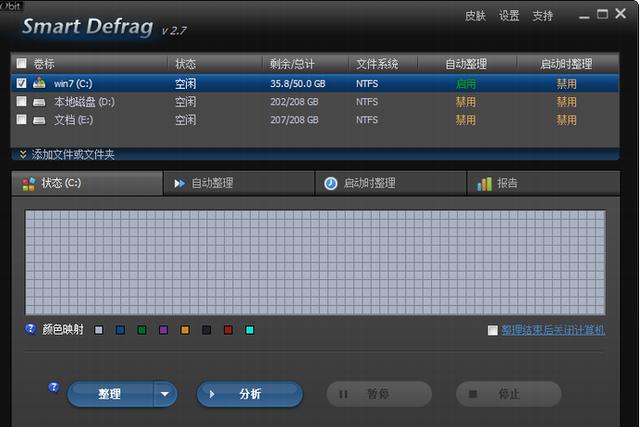Toggle 启动时整理 禁用 for 文档 (E:)
The image size is (640, 427).
(x=567, y=120)
